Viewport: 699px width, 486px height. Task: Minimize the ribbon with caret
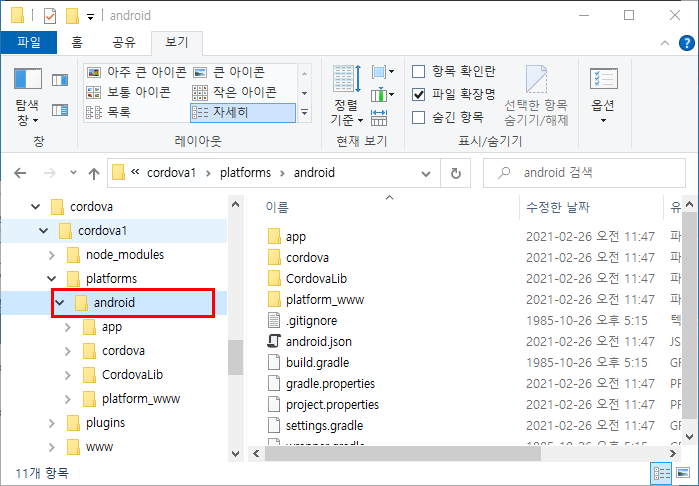(x=665, y=43)
